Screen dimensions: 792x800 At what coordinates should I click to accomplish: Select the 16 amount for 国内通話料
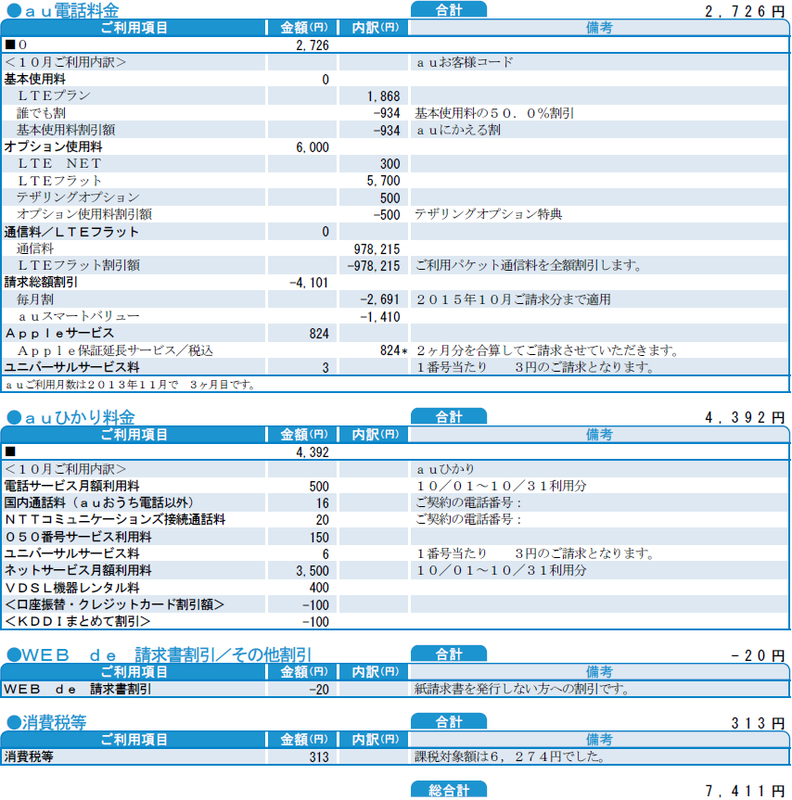(323, 503)
